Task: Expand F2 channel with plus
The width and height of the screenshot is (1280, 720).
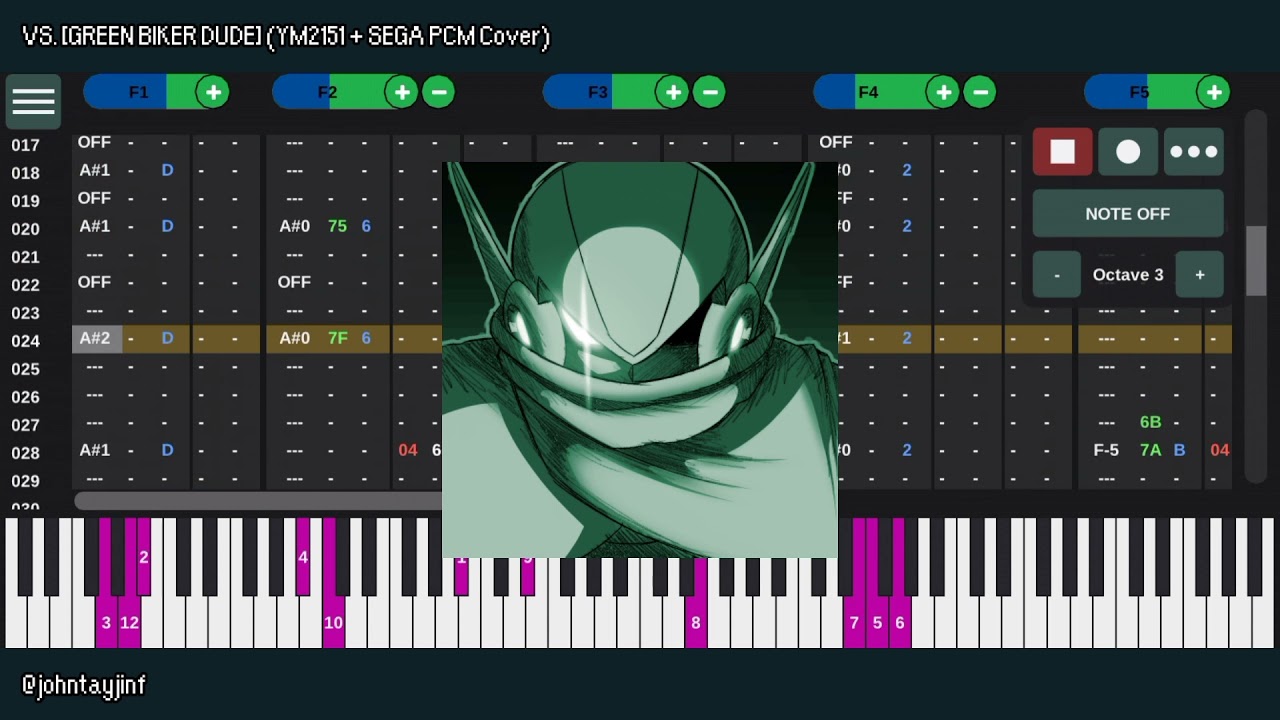Action: 402,93
